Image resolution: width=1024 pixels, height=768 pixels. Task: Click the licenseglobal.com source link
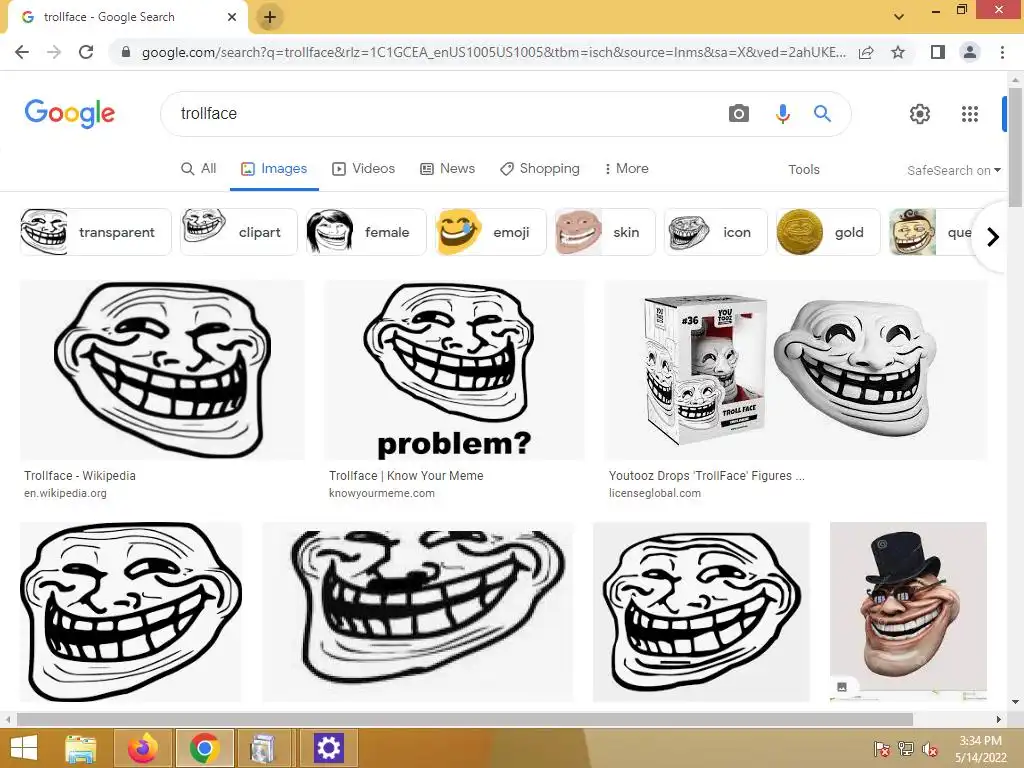tap(655, 493)
